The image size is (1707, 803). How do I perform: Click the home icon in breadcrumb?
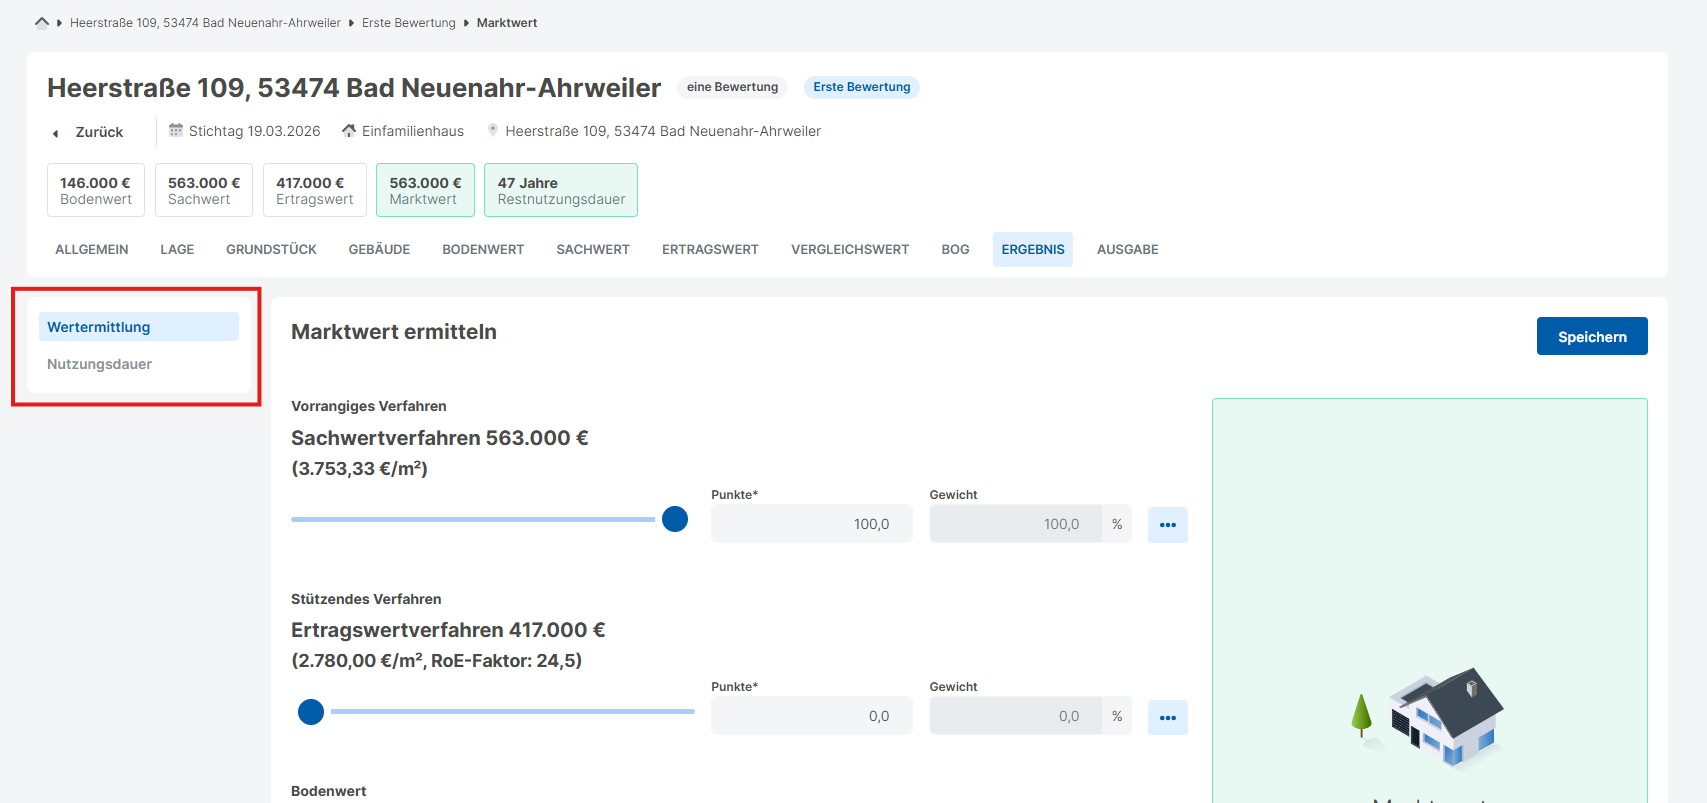41,22
